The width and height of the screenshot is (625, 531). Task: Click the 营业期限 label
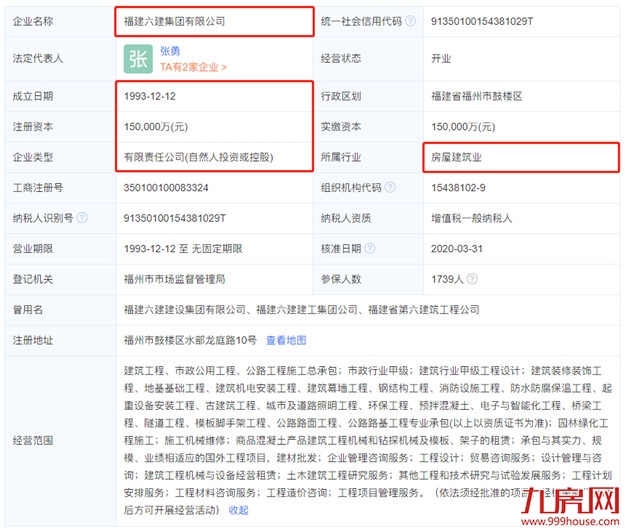[x=33, y=248]
